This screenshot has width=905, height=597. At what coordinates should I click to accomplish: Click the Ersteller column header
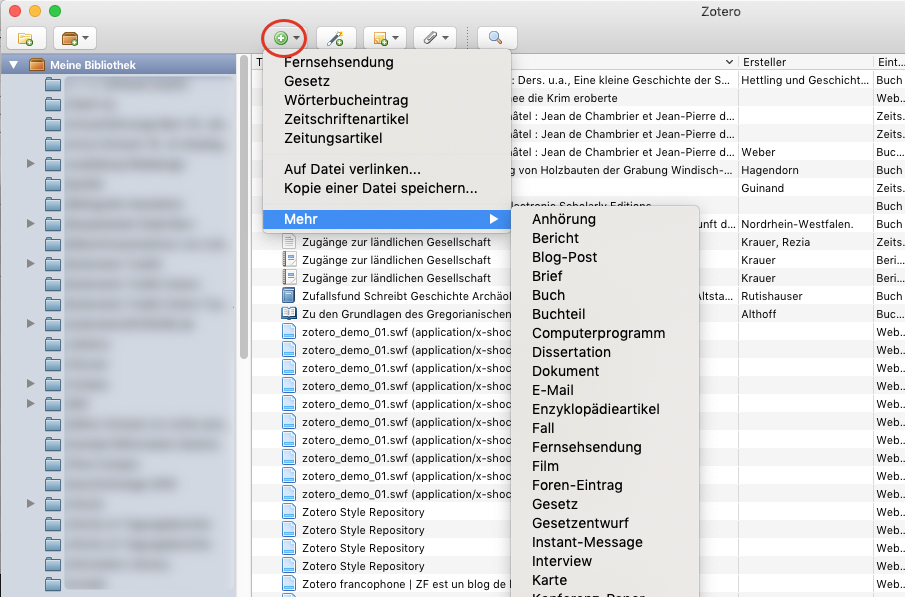point(804,62)
